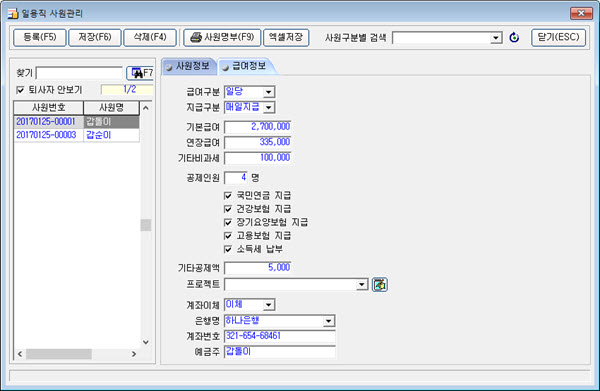Click the 예금주 field
The width and height of the screenshot is (600, 391).
point(280,352)
